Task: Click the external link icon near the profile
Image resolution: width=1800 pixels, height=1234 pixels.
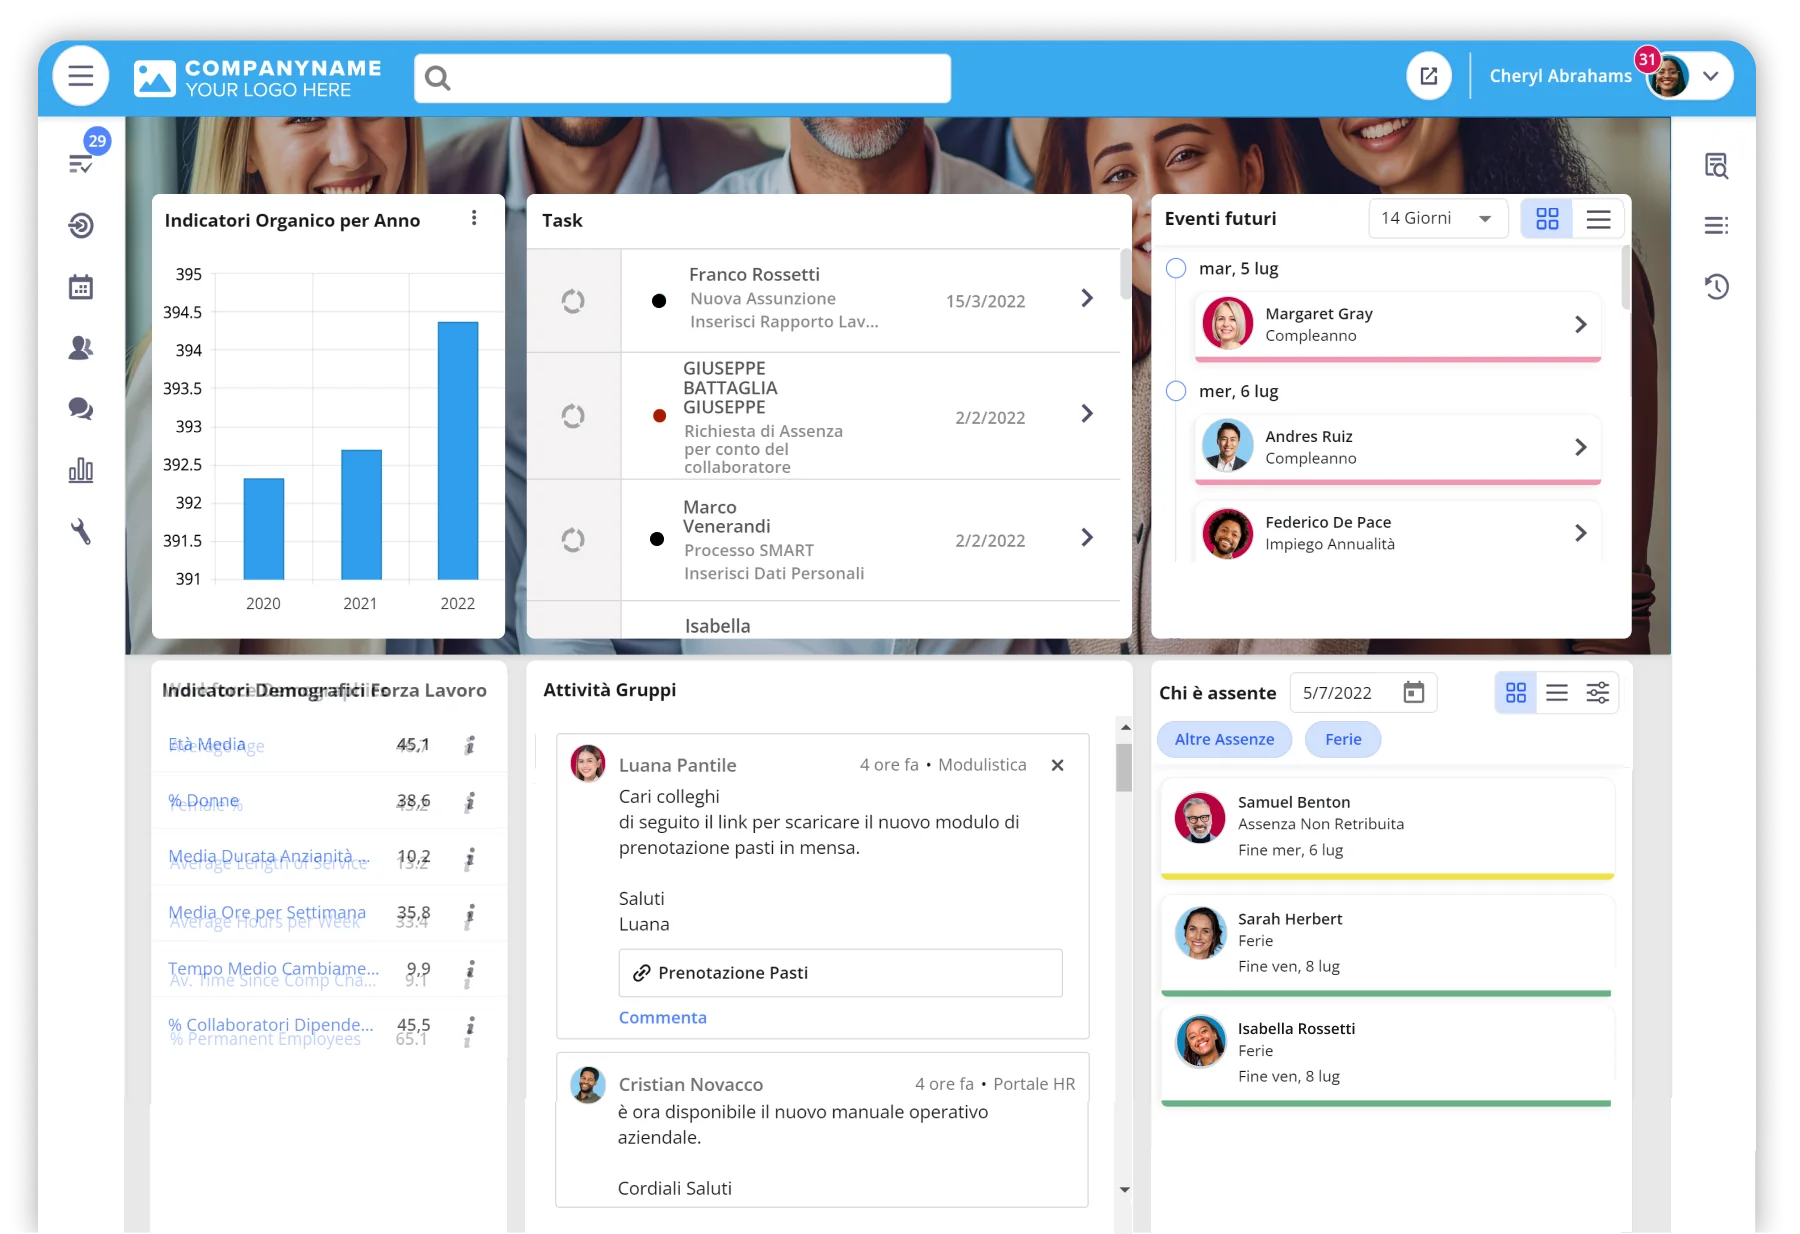Action: click(x=1428, y=75)
